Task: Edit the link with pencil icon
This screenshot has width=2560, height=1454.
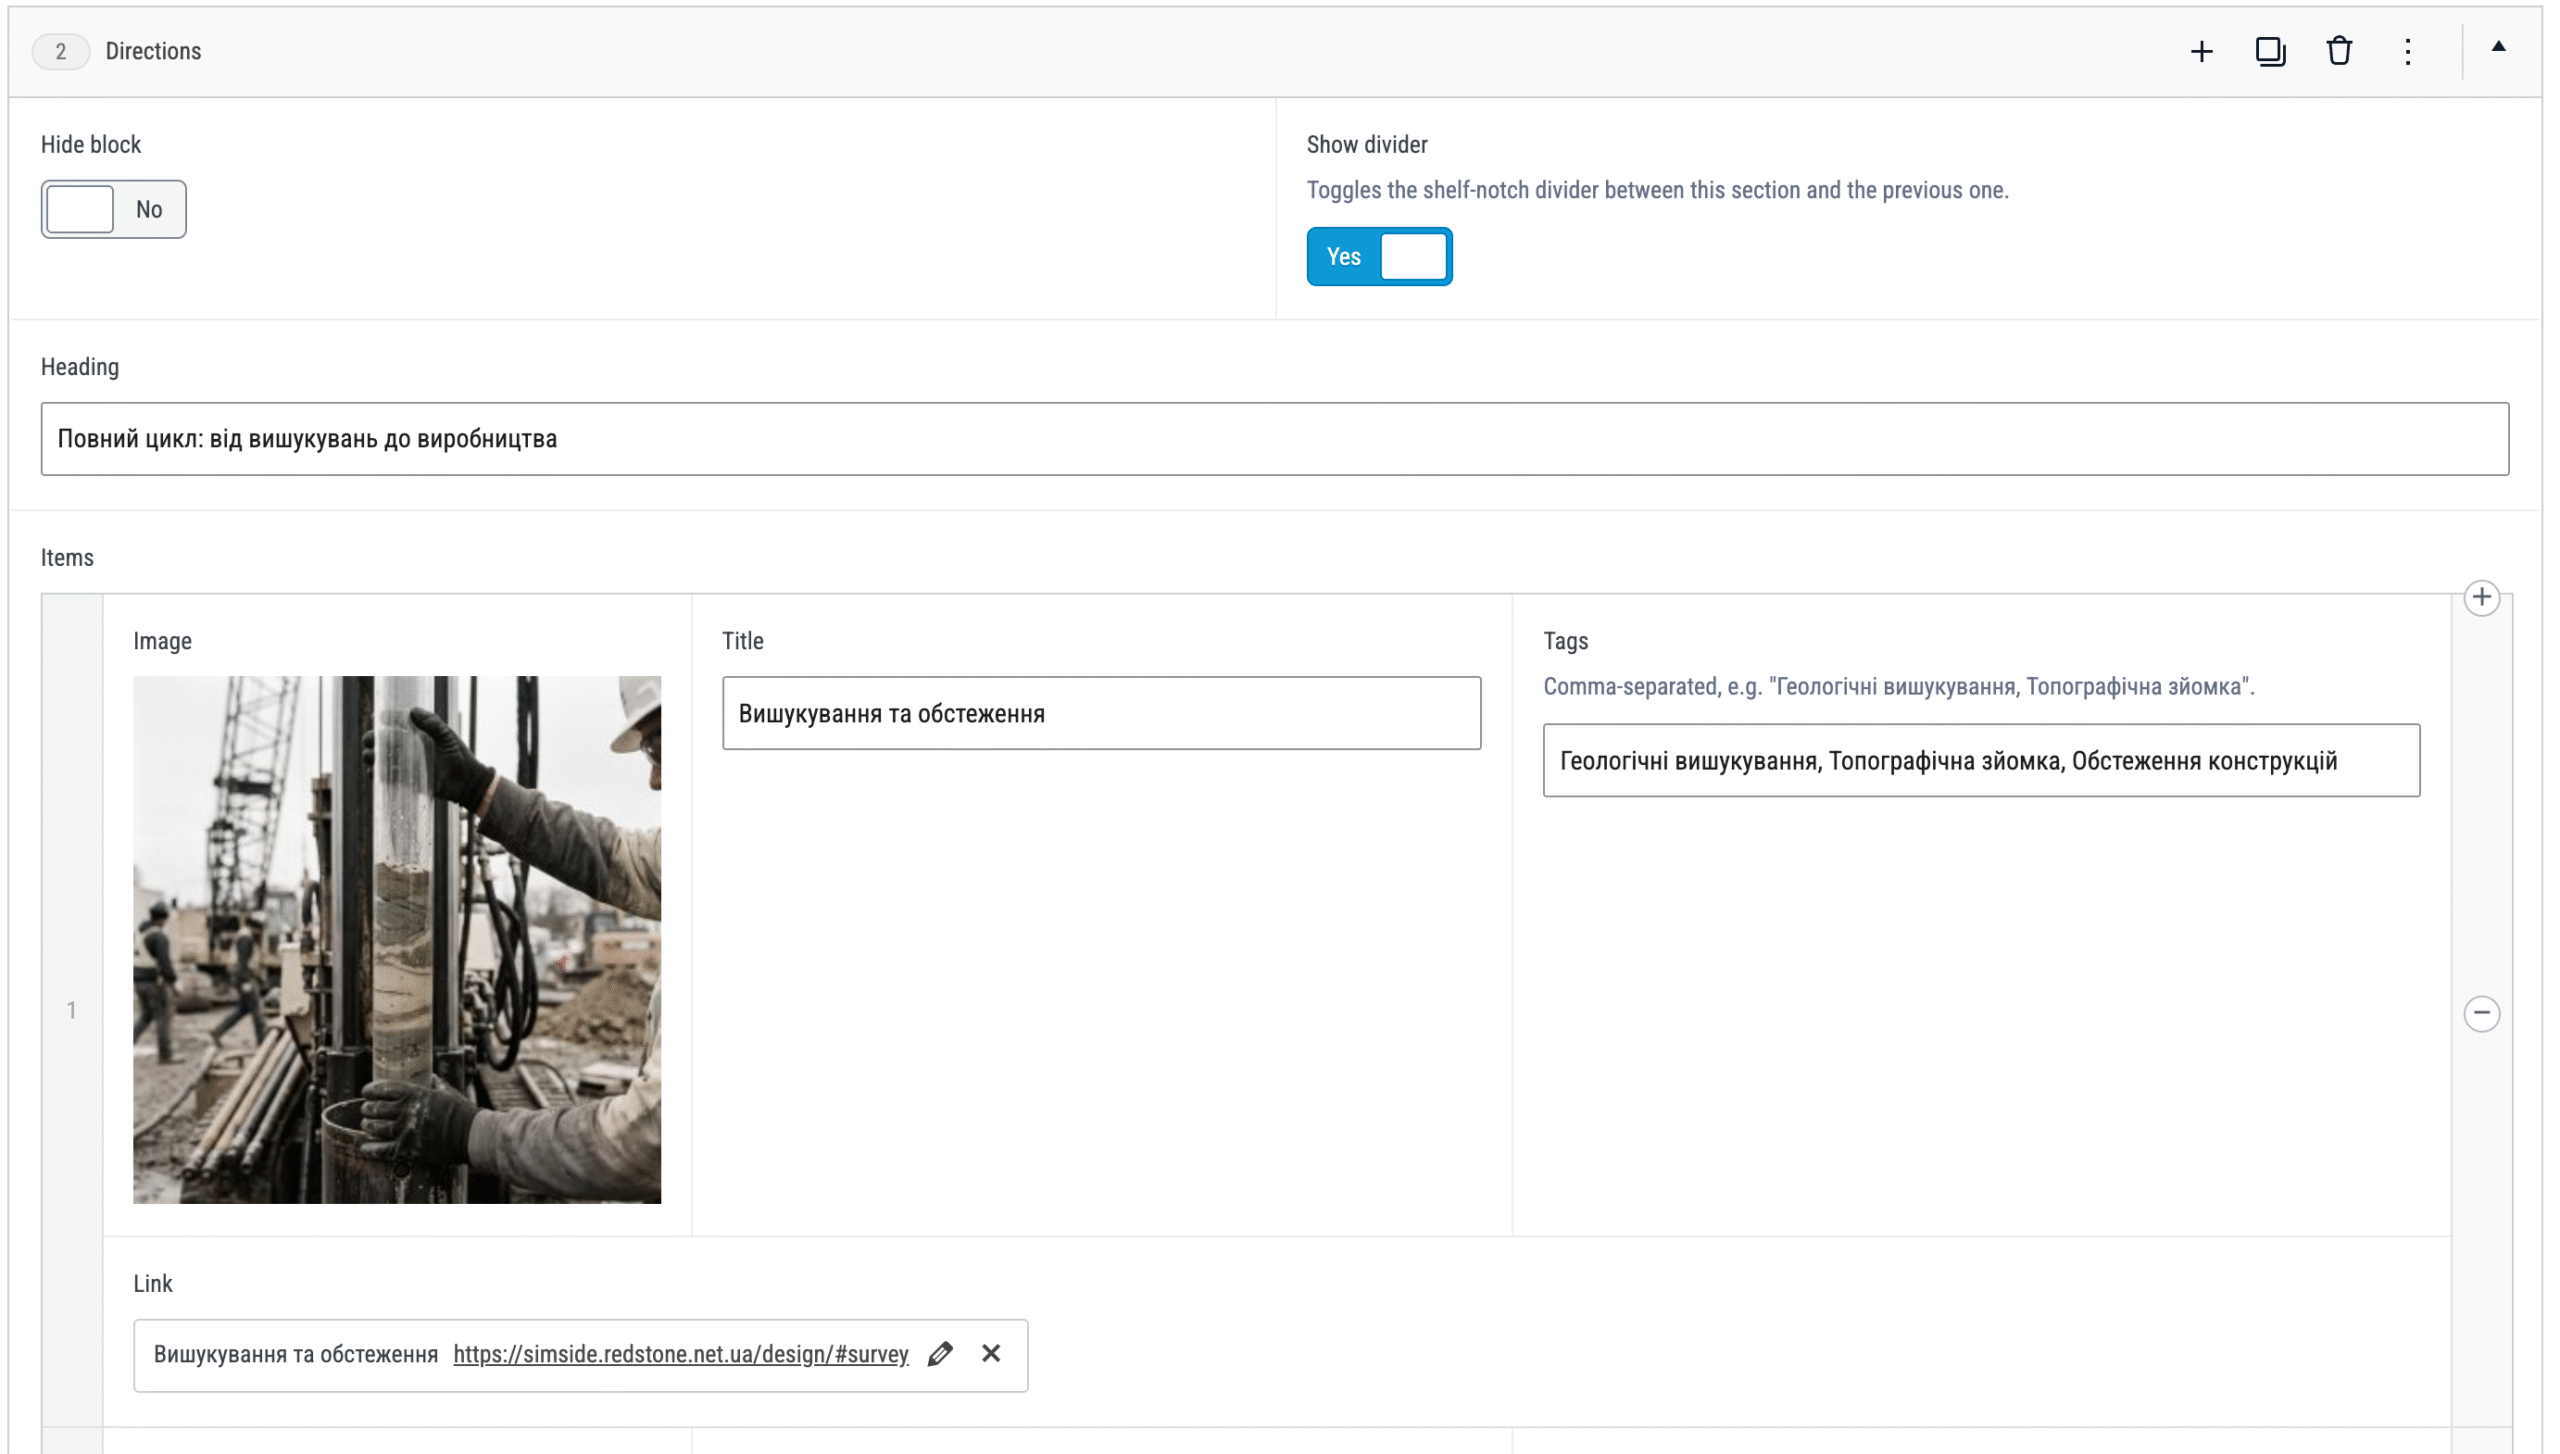Action: pyautogui.click(x=940, y=1354)
